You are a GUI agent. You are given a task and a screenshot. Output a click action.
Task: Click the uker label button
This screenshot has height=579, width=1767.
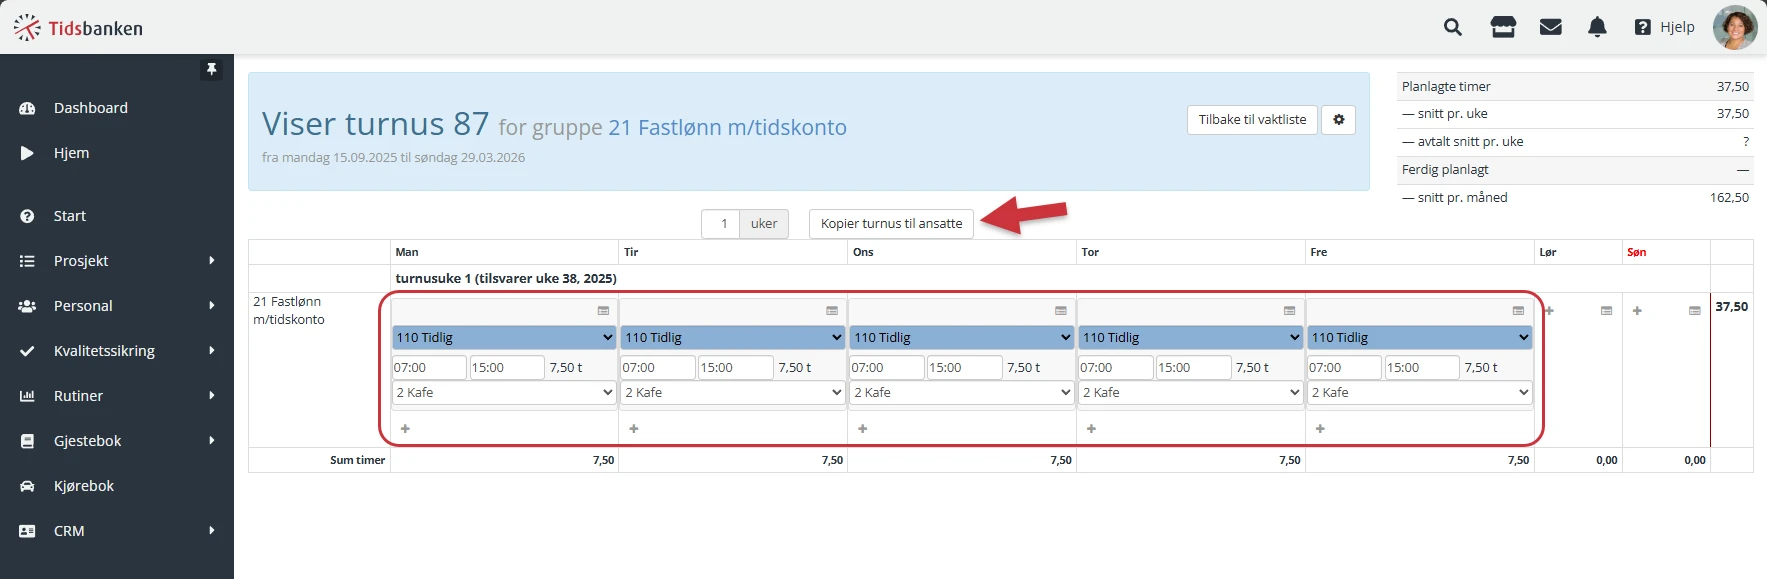(x=764, y=224)
